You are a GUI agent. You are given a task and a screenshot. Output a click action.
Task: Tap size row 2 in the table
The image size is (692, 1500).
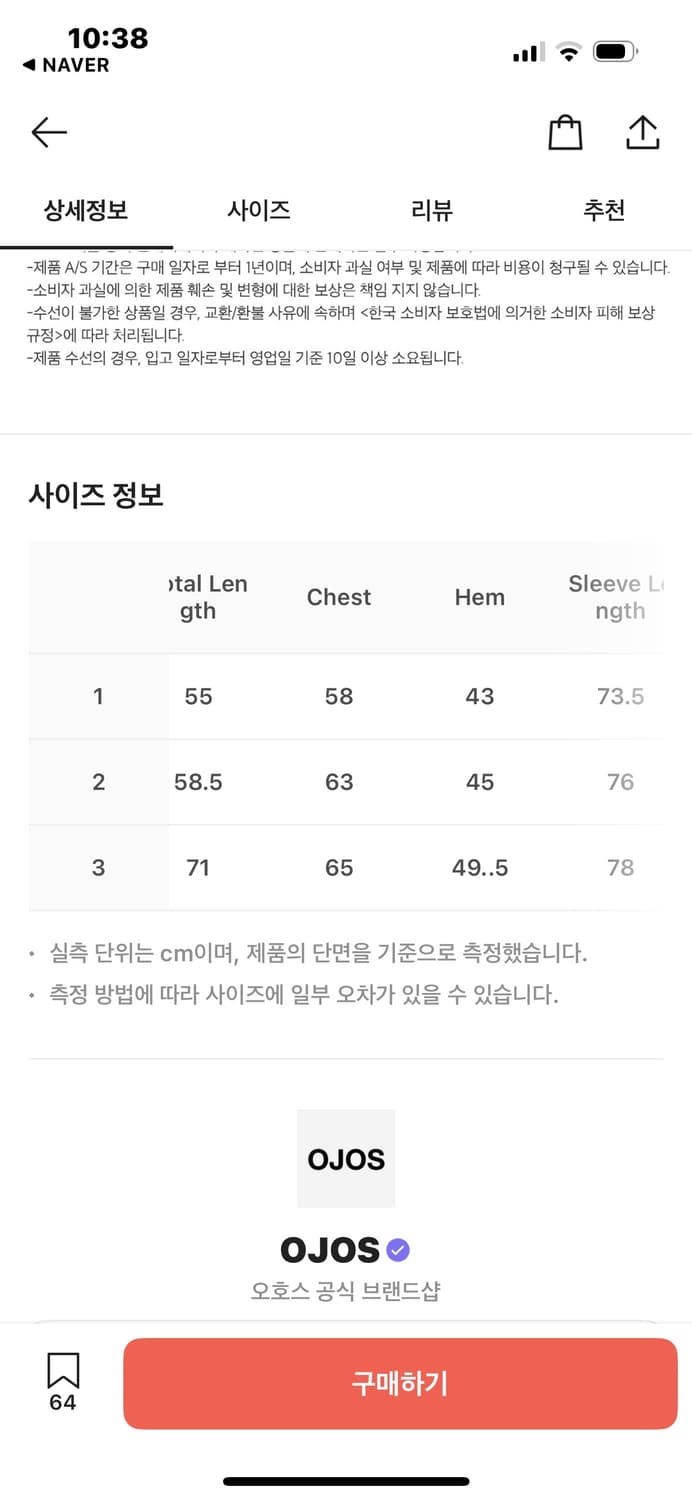coord(98,782)
